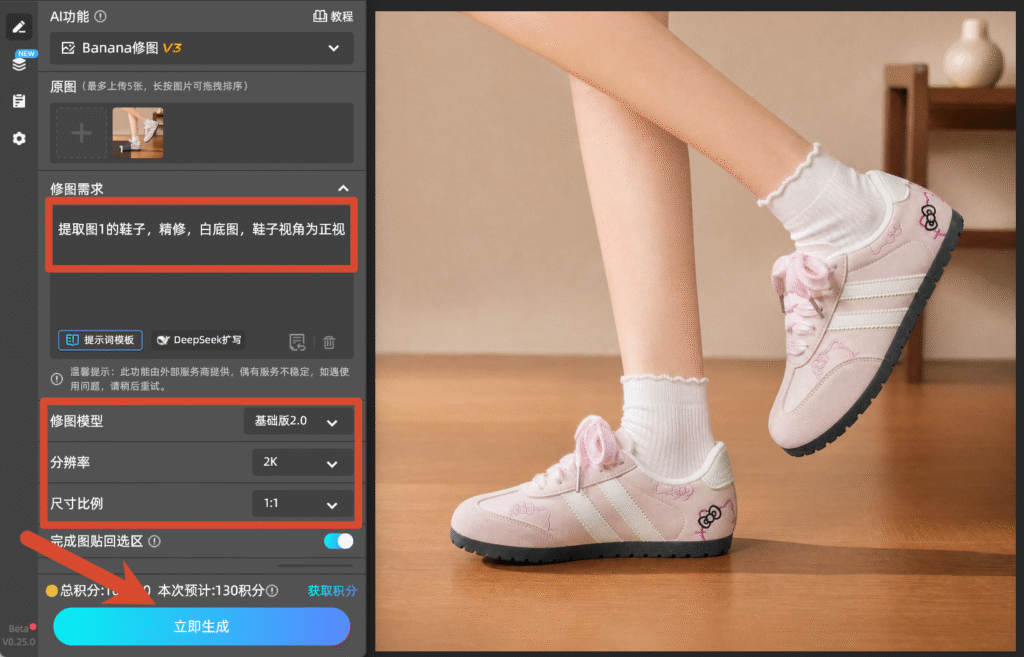Click the gold coin icon by 总积分

(x=52, y=591)
